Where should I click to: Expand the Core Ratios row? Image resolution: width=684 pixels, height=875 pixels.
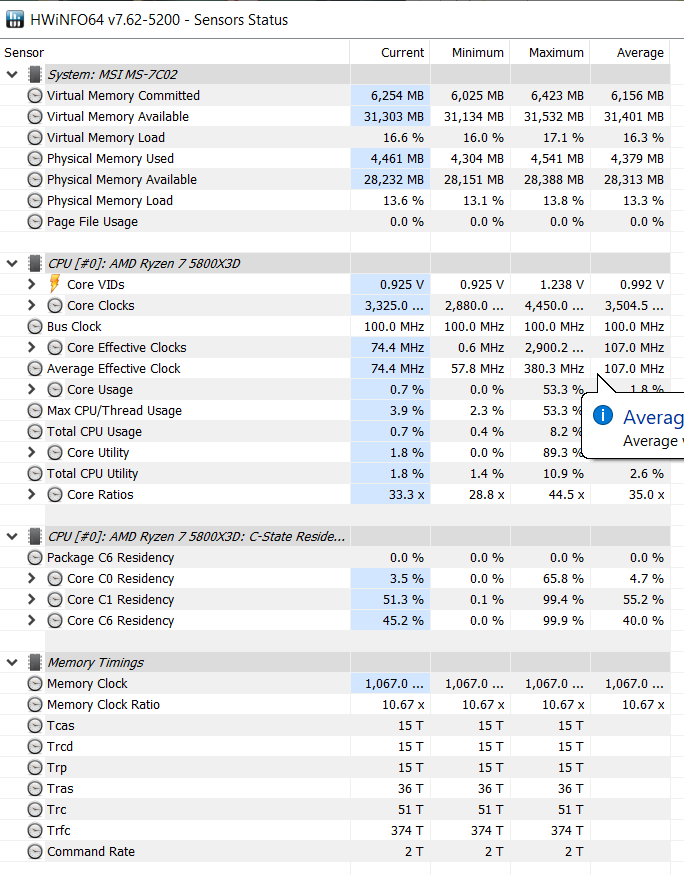coord(32,494)
